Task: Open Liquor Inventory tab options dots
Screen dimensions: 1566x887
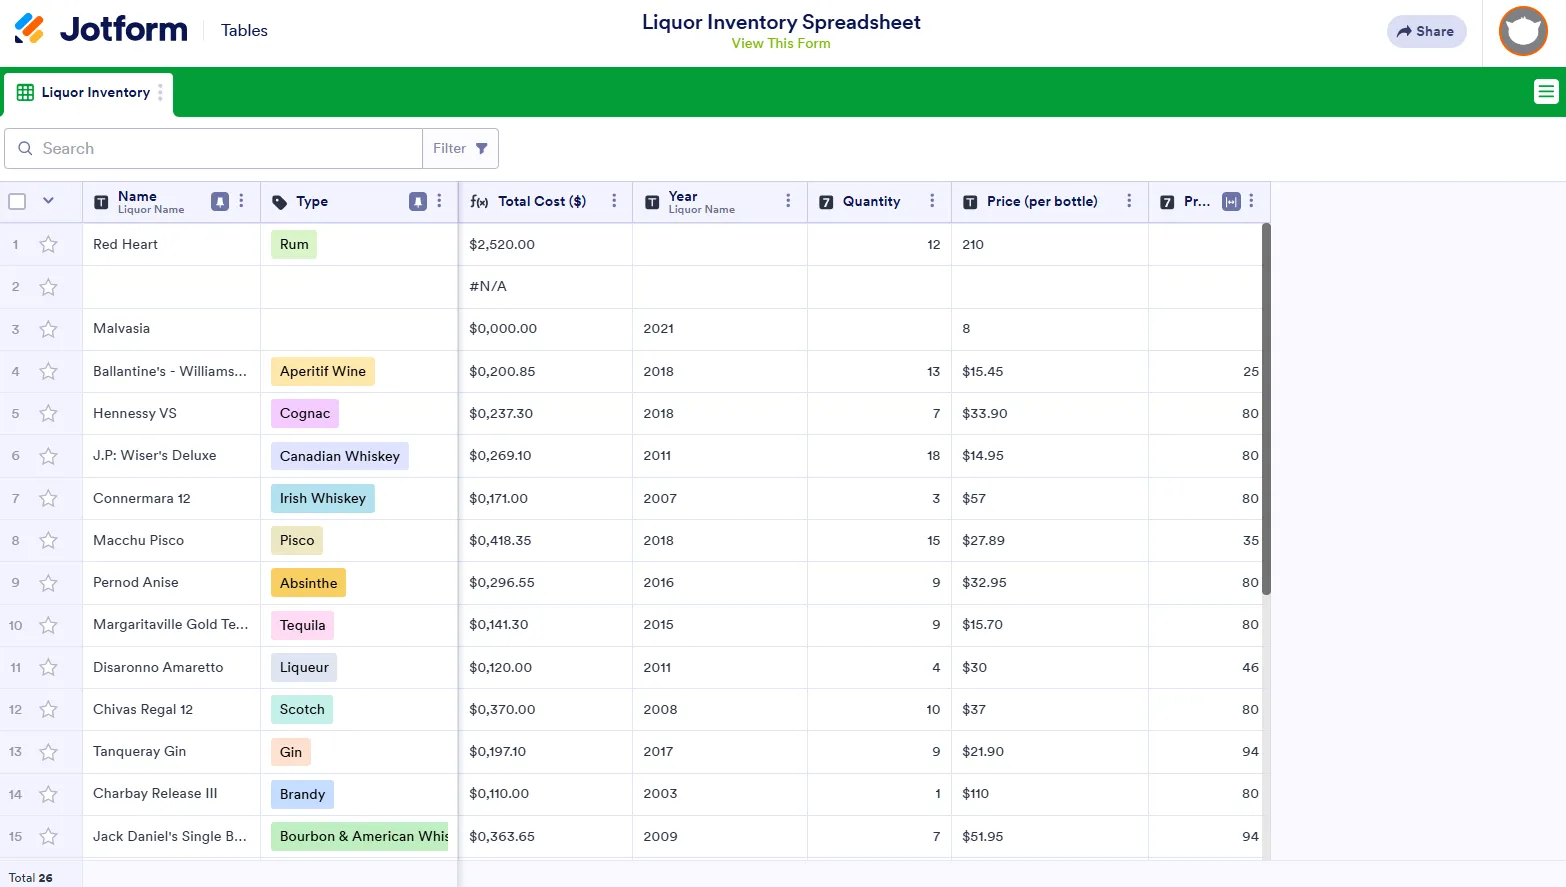Action: pyautogui.click(x=160, y=92)
